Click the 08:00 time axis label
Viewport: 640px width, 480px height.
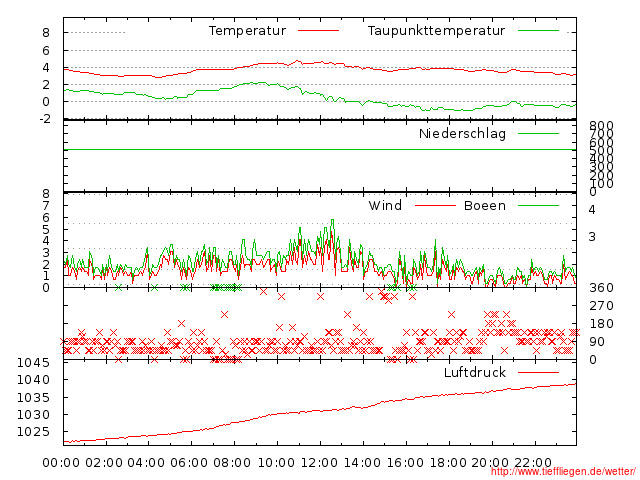tap(232, 463)
